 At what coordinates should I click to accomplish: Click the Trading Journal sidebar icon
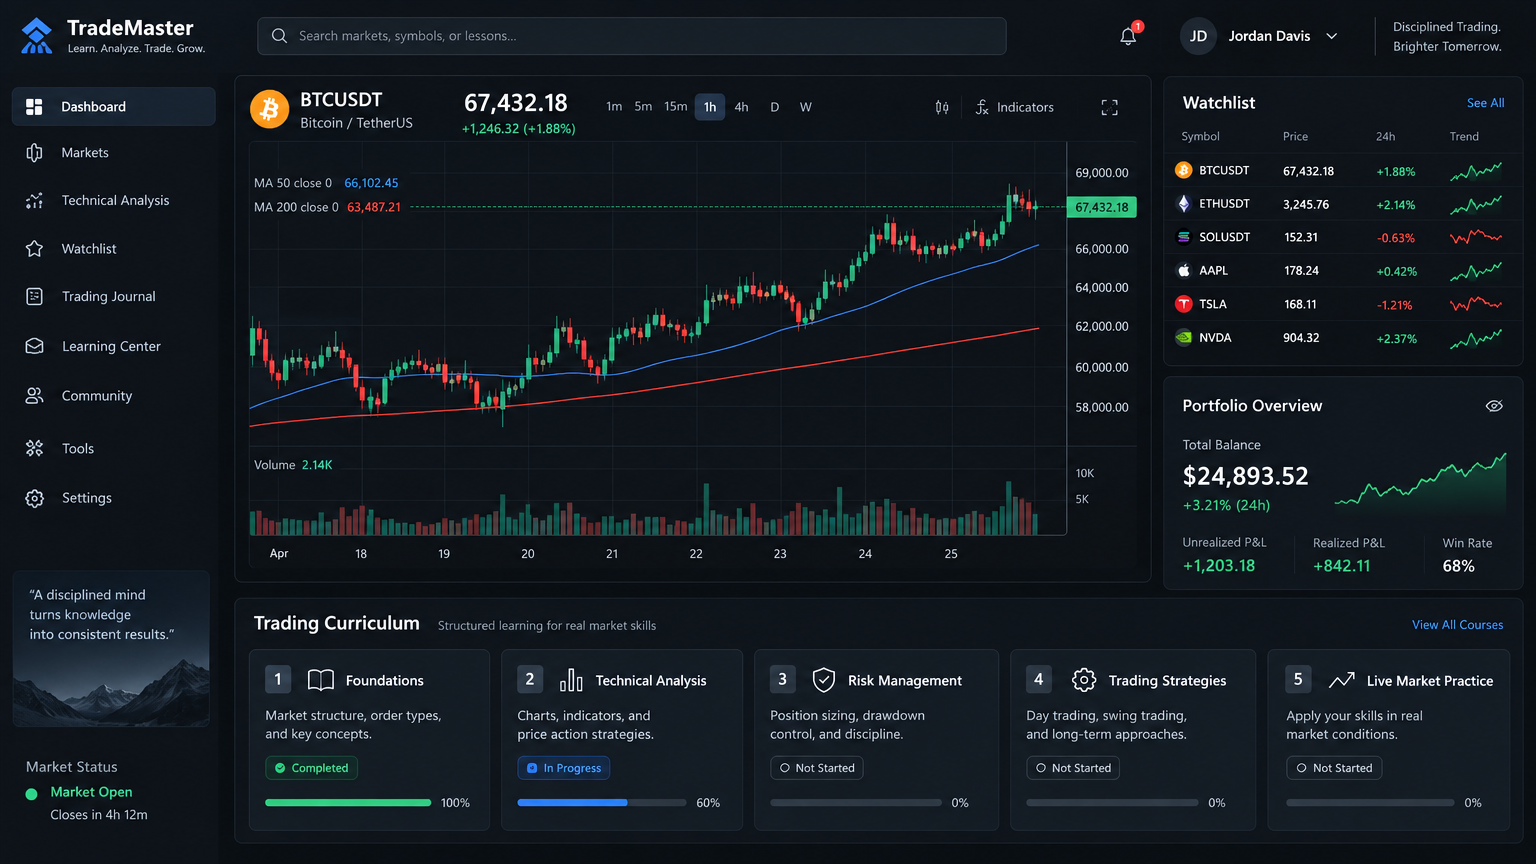point(35,296)
